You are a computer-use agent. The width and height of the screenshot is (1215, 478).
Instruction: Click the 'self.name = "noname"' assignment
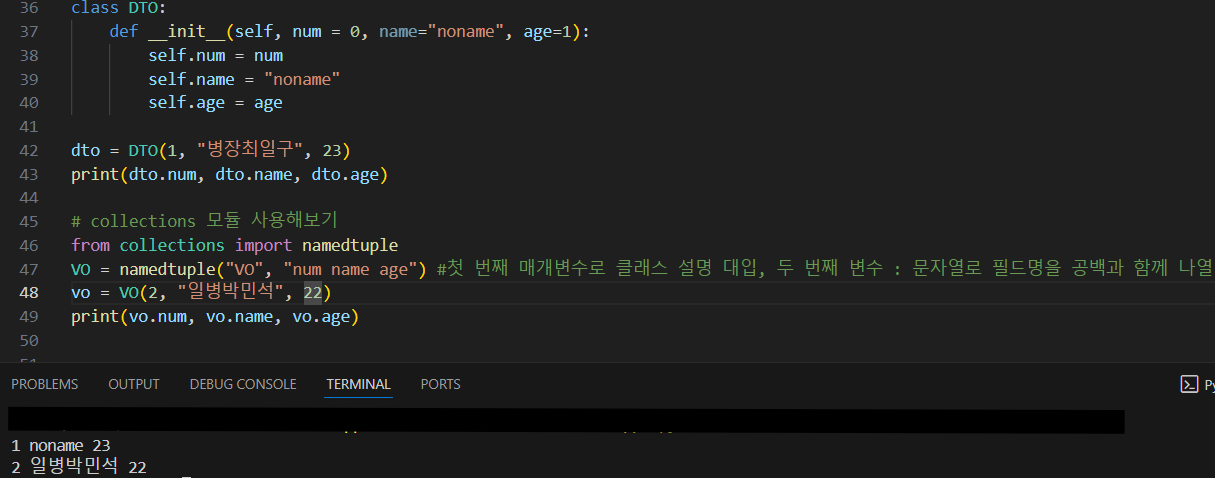click(x=244, y=79)
